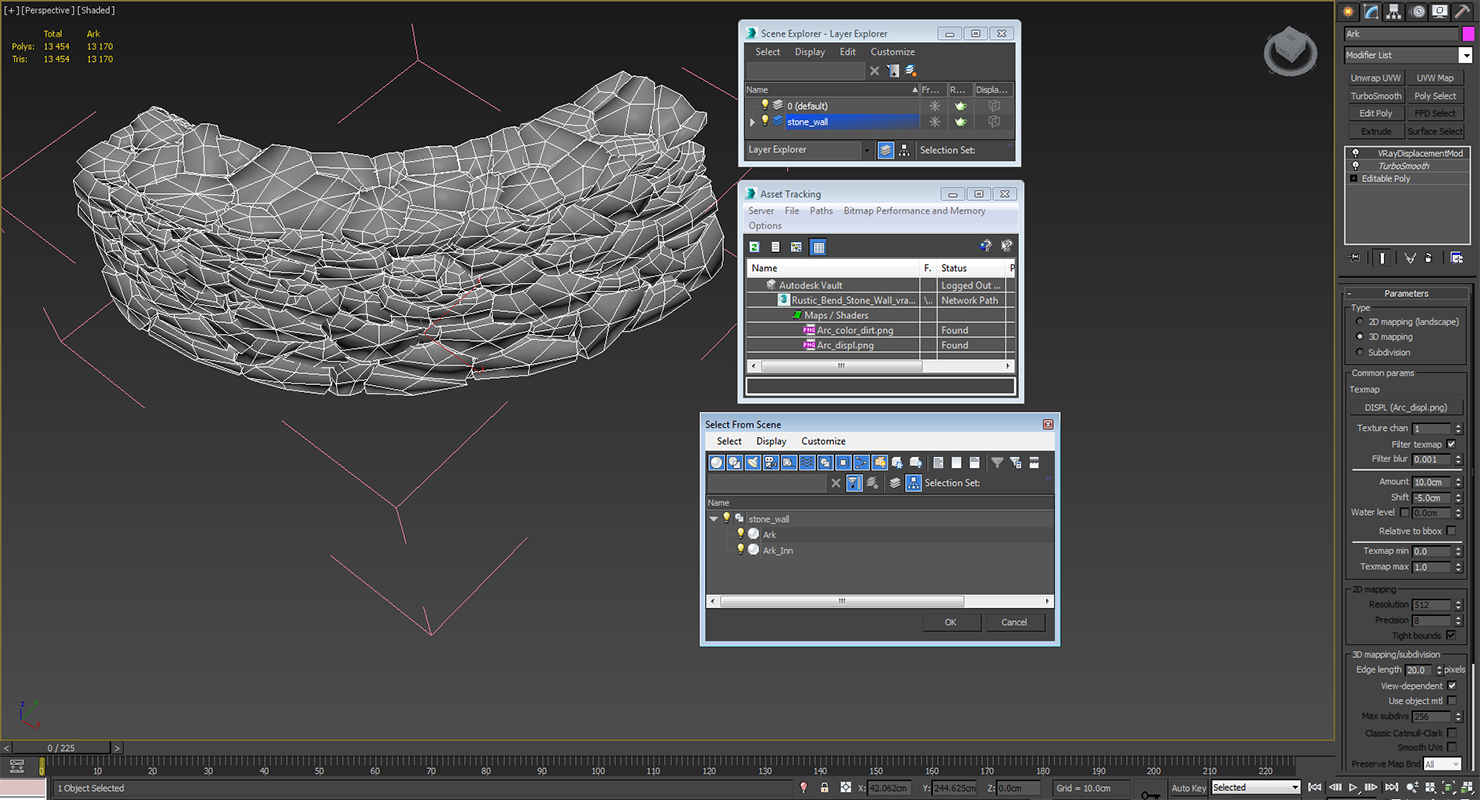This screenshot has width=1480, height=800.
Task: Click Create New Layer icon in Scene Explorer
Action: pos(911,71)
